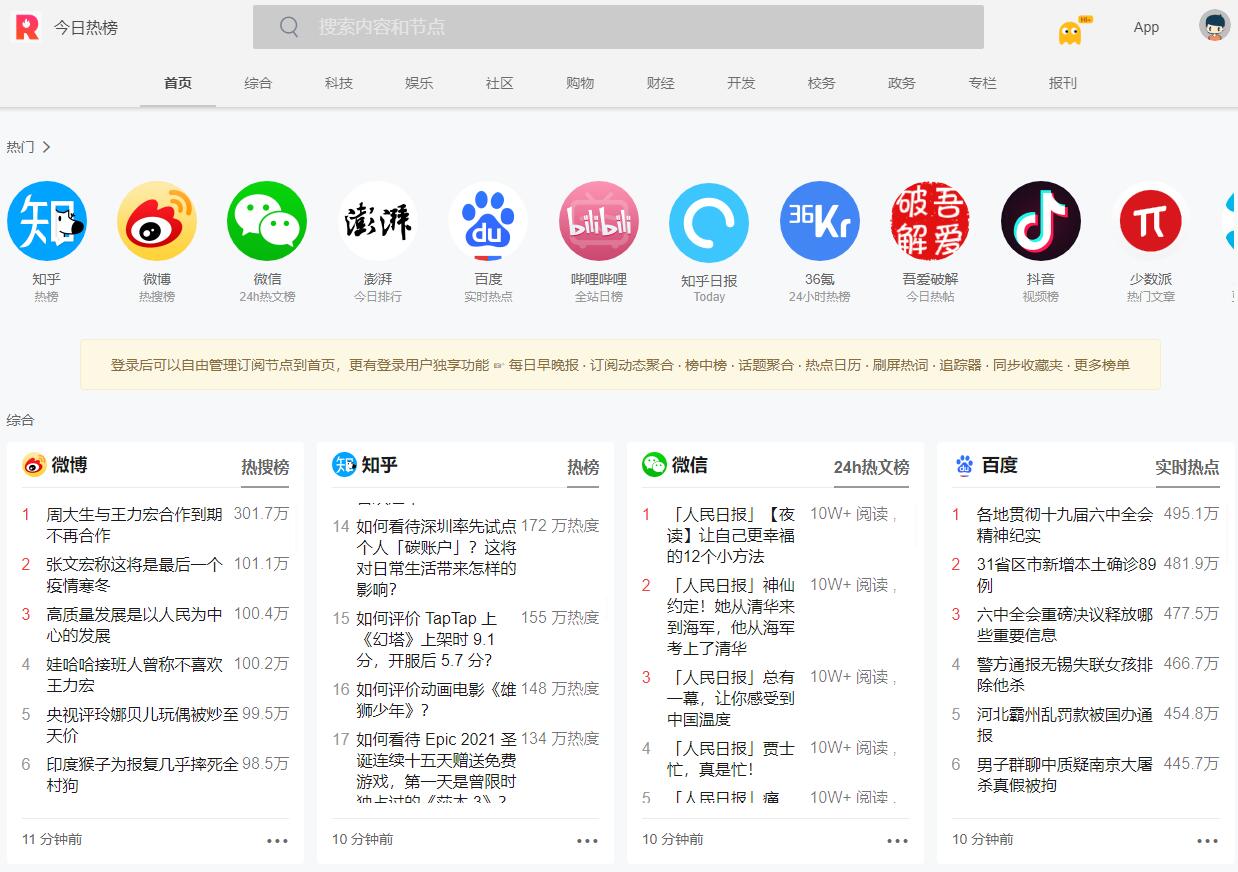1238x872 pixels.
Task: Open 印度猴子为报复几乎摔死全村狗
Action: coord(143,775)
